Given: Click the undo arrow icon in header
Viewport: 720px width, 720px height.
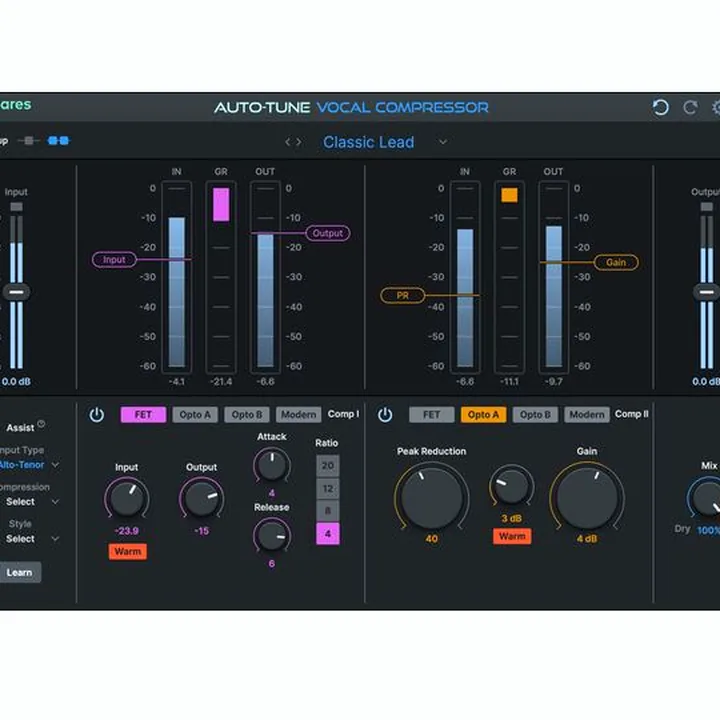Looking at the screenshot, I should coord(660,107).
